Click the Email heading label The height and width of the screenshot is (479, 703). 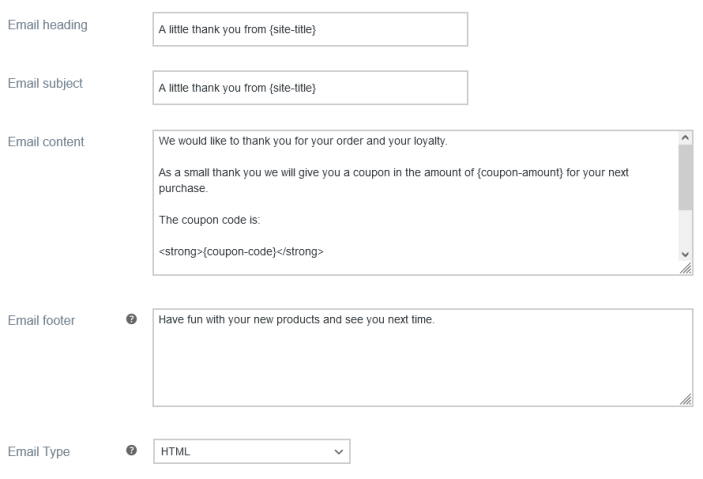46,25
